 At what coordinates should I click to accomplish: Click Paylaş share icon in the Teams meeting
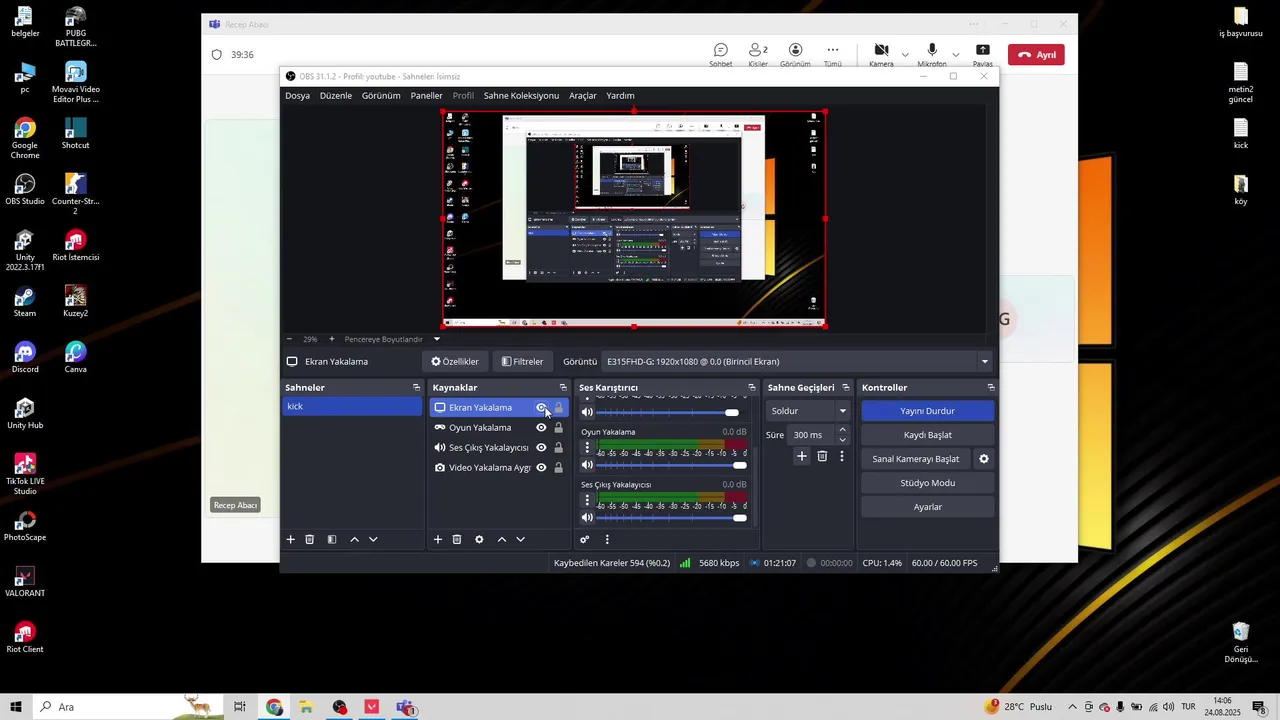pyautogui.click(x=983, y=55)
